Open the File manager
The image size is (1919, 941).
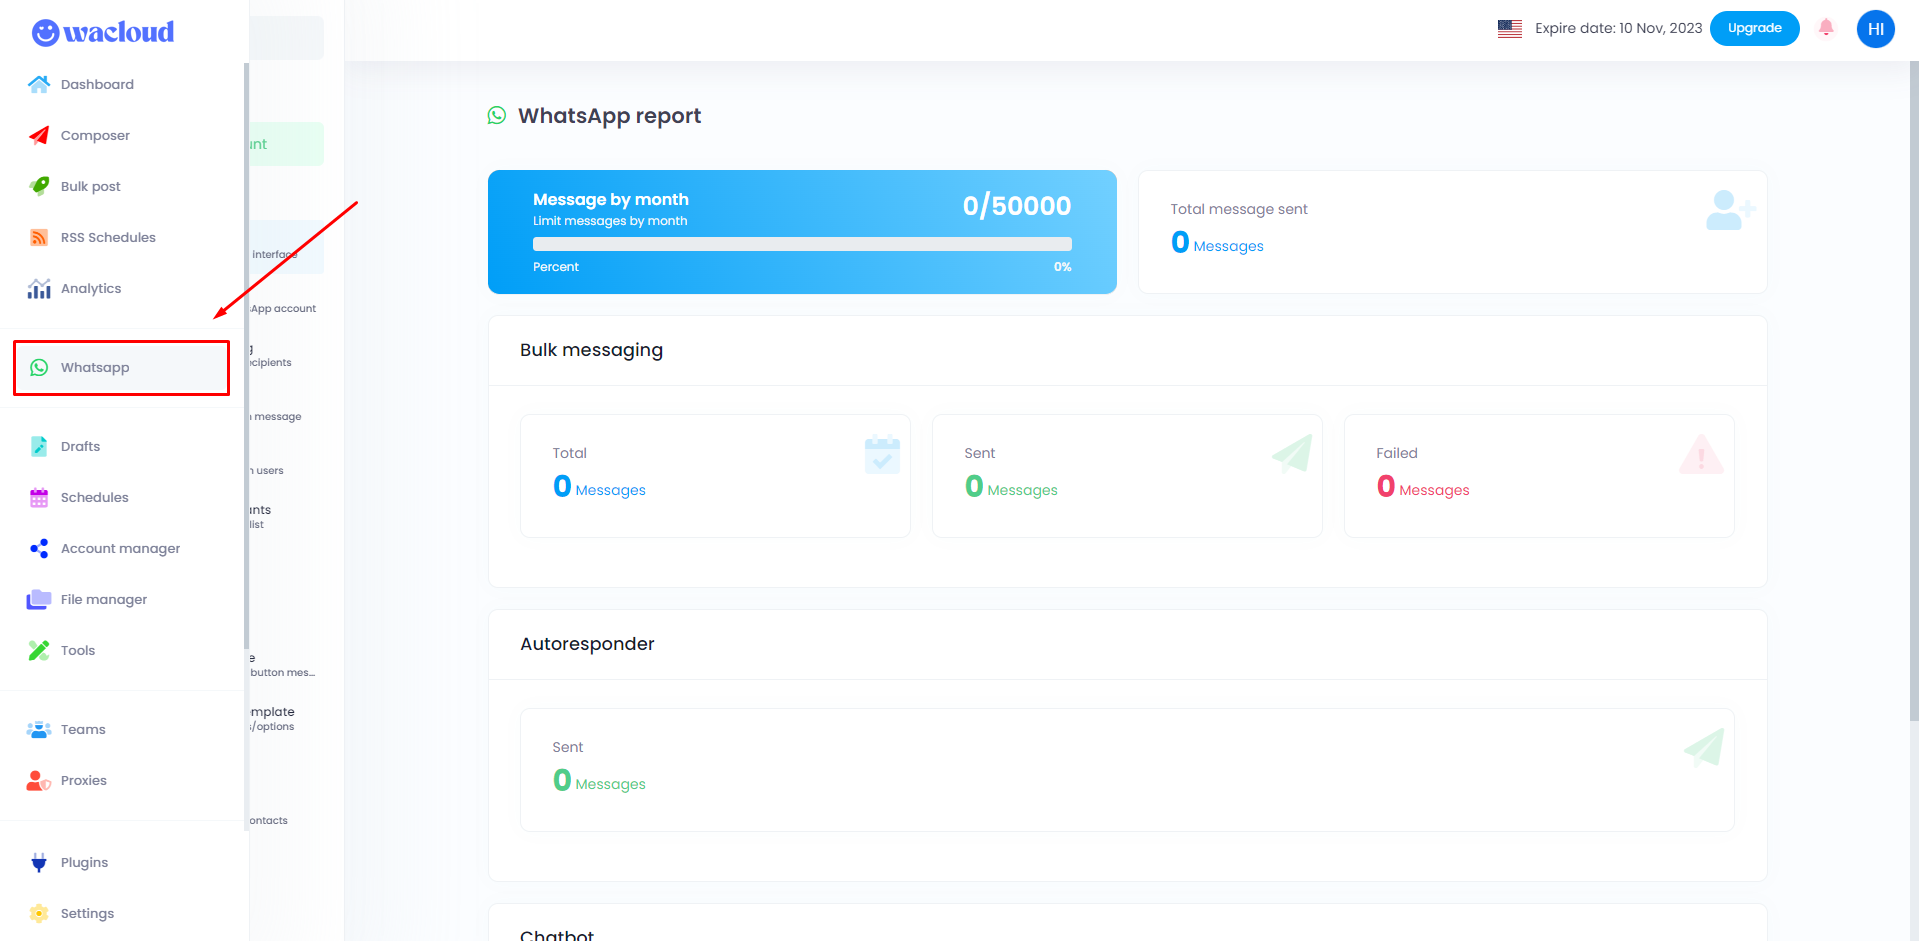(x=102, y=599)
